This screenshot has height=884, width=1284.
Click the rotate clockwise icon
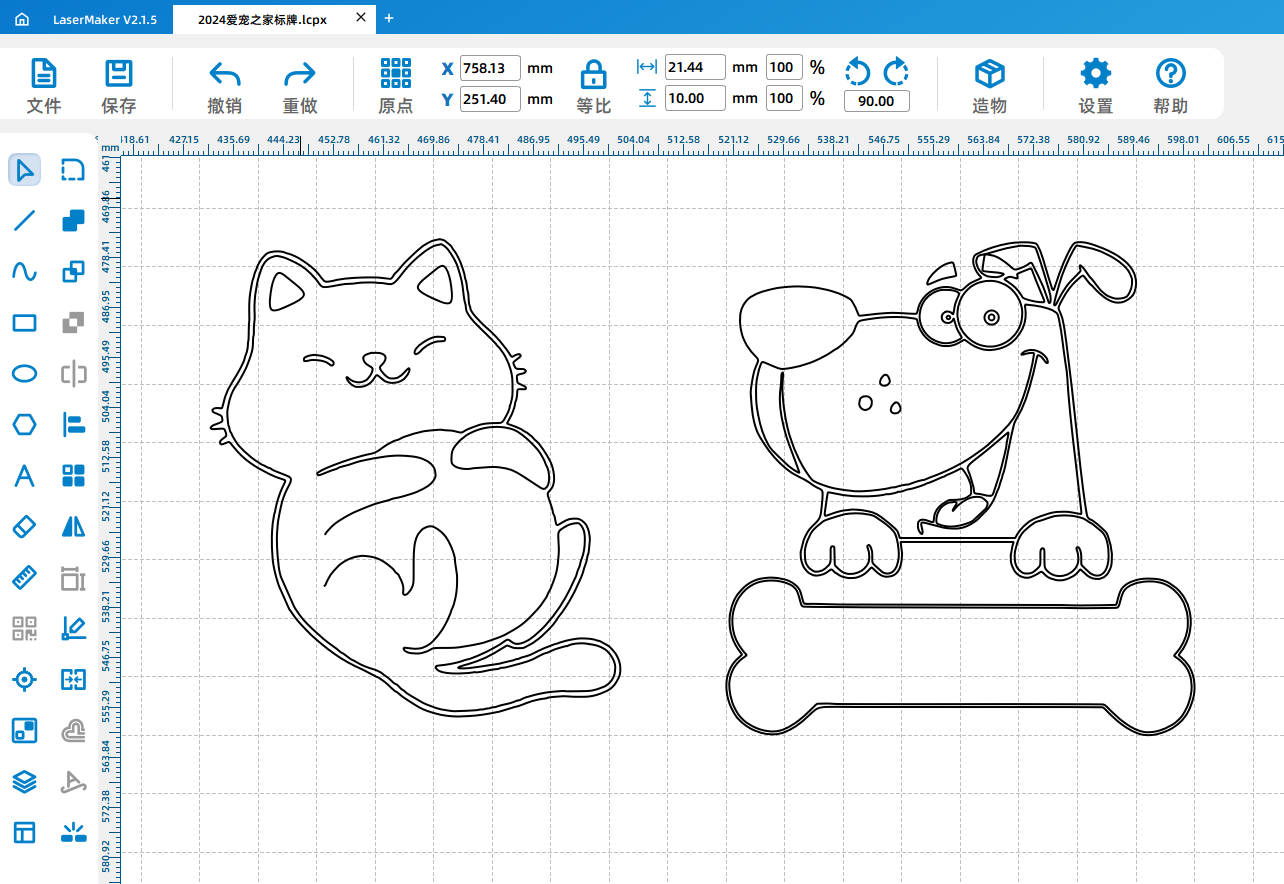click(896, 72)
